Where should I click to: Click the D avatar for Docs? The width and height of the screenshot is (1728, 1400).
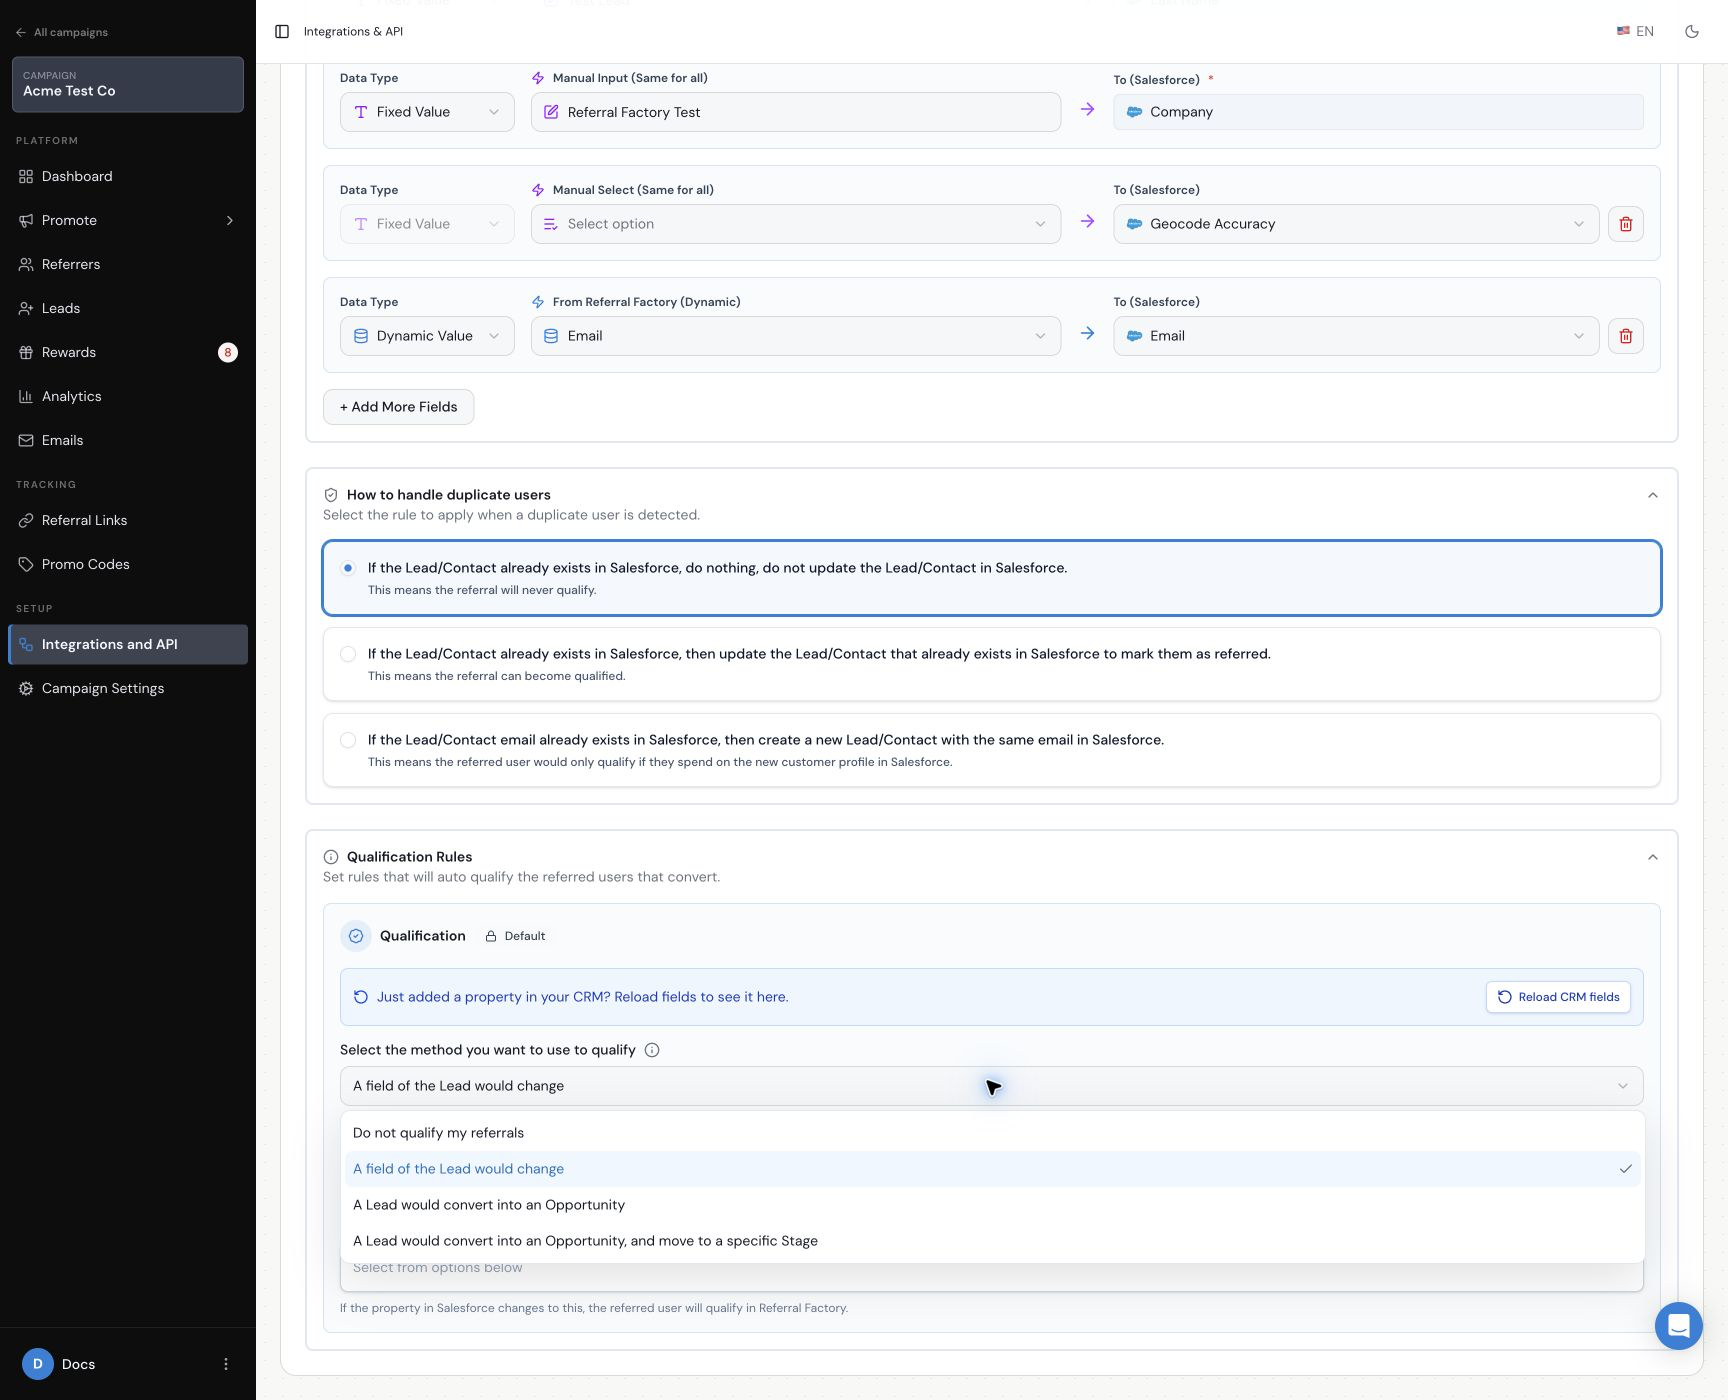click(38, 1364)
